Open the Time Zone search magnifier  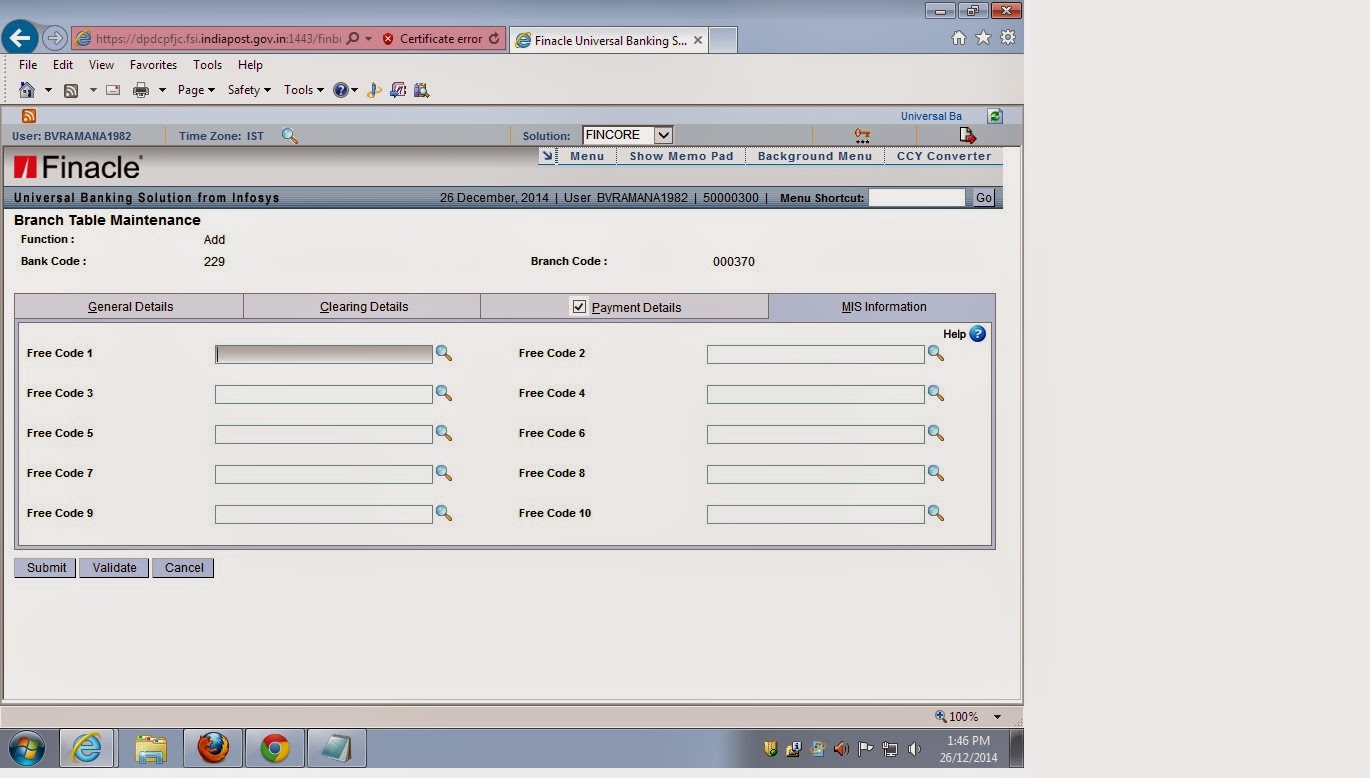[x=290, y=135]
